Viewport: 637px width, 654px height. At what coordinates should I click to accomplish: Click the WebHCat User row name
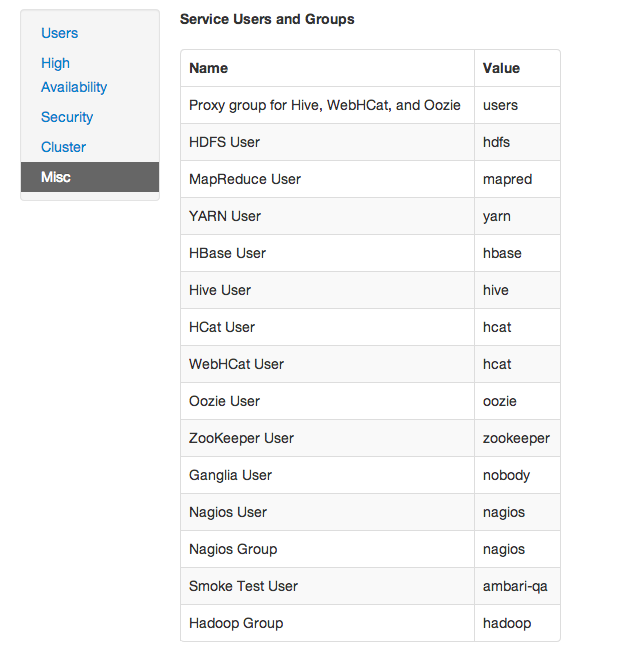point(236,364)
